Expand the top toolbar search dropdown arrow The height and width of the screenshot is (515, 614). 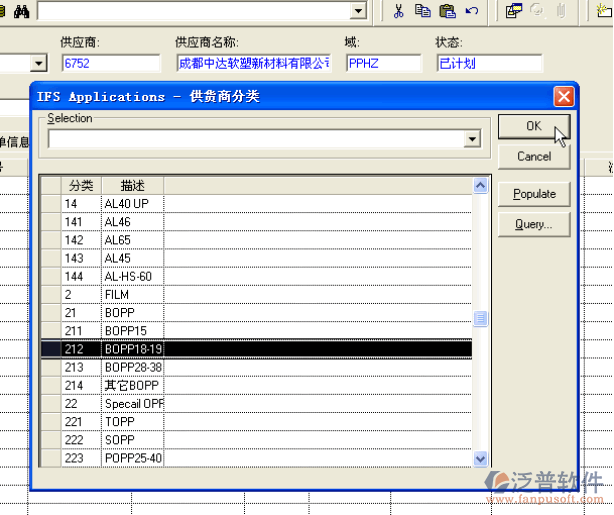click(x=358, y=11)
